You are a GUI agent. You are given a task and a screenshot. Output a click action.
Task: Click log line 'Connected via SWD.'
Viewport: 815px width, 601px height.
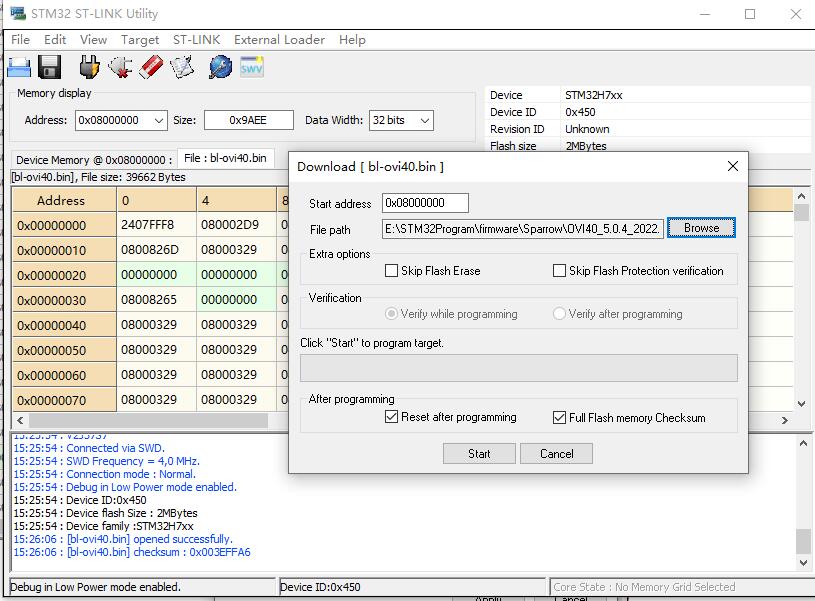pyautogui.click(x=89, y=448)
